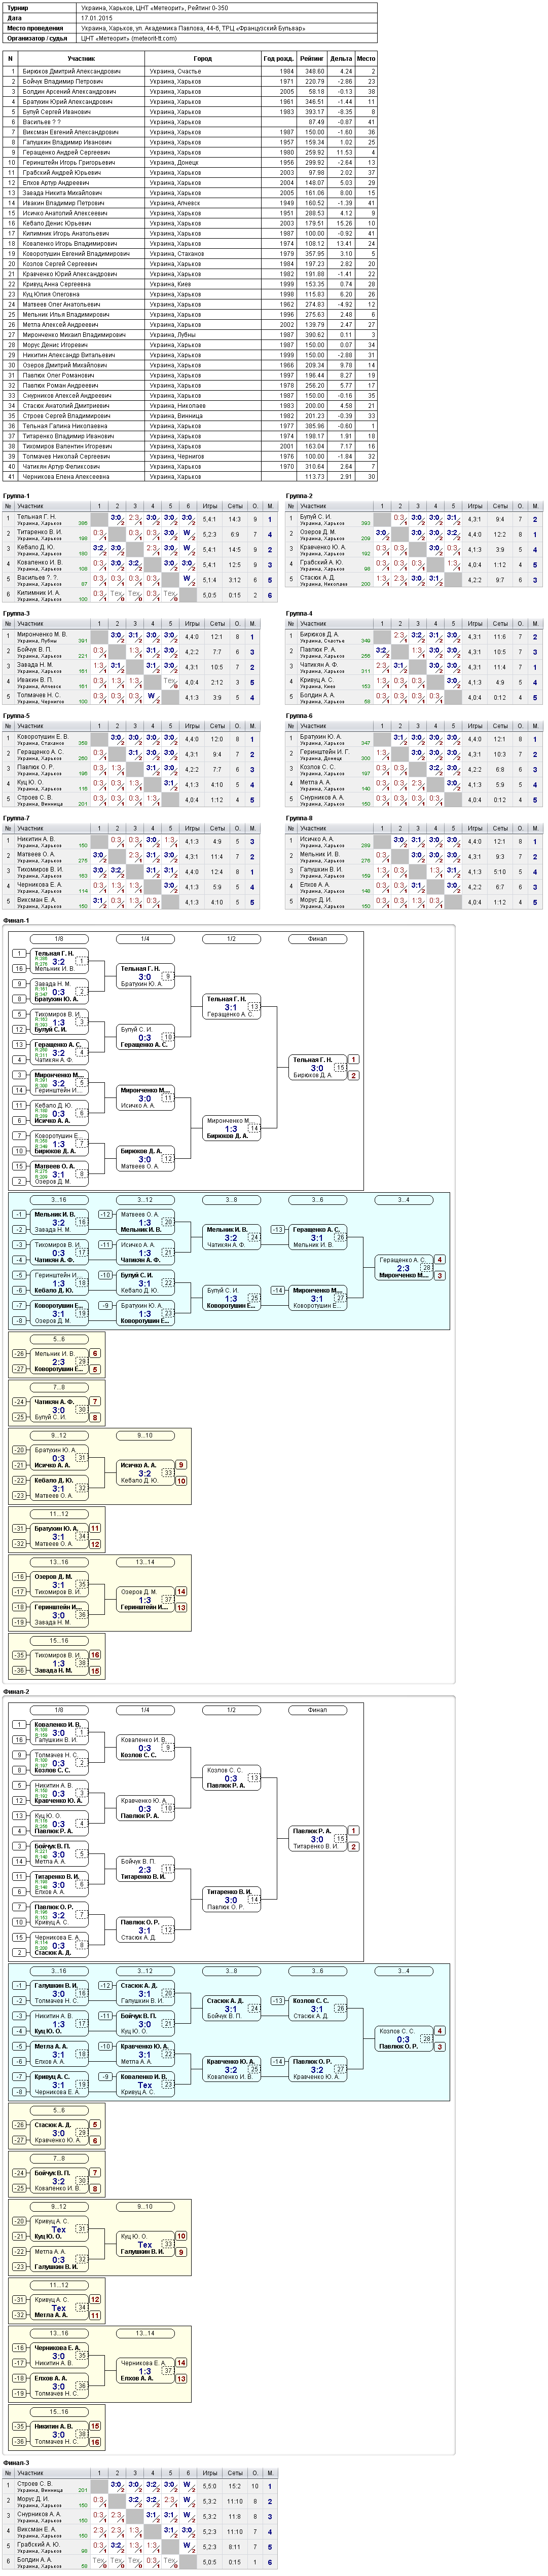
Task: Click the venue address on ул. Академика Павлова
Action: point(188,28)
